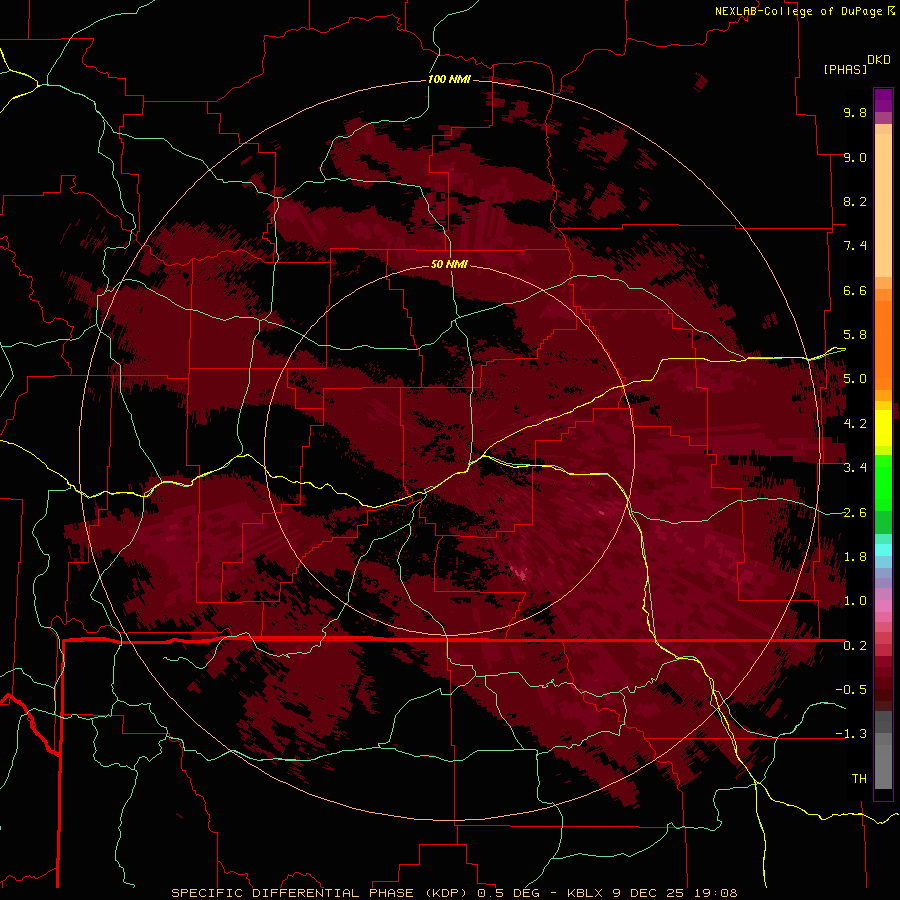Pick the pink segment of the color bar

883,606
